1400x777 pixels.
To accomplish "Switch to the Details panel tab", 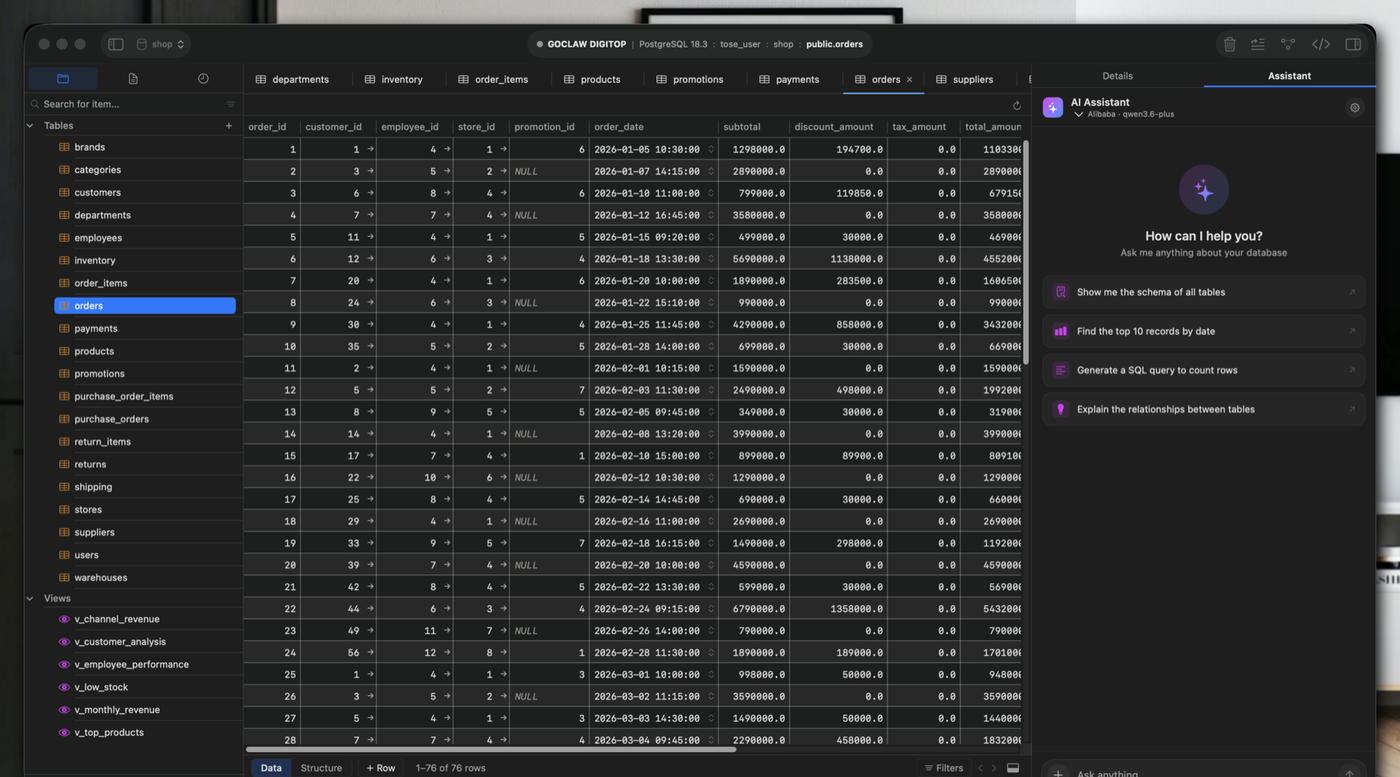I will (x=1117, y=76).
